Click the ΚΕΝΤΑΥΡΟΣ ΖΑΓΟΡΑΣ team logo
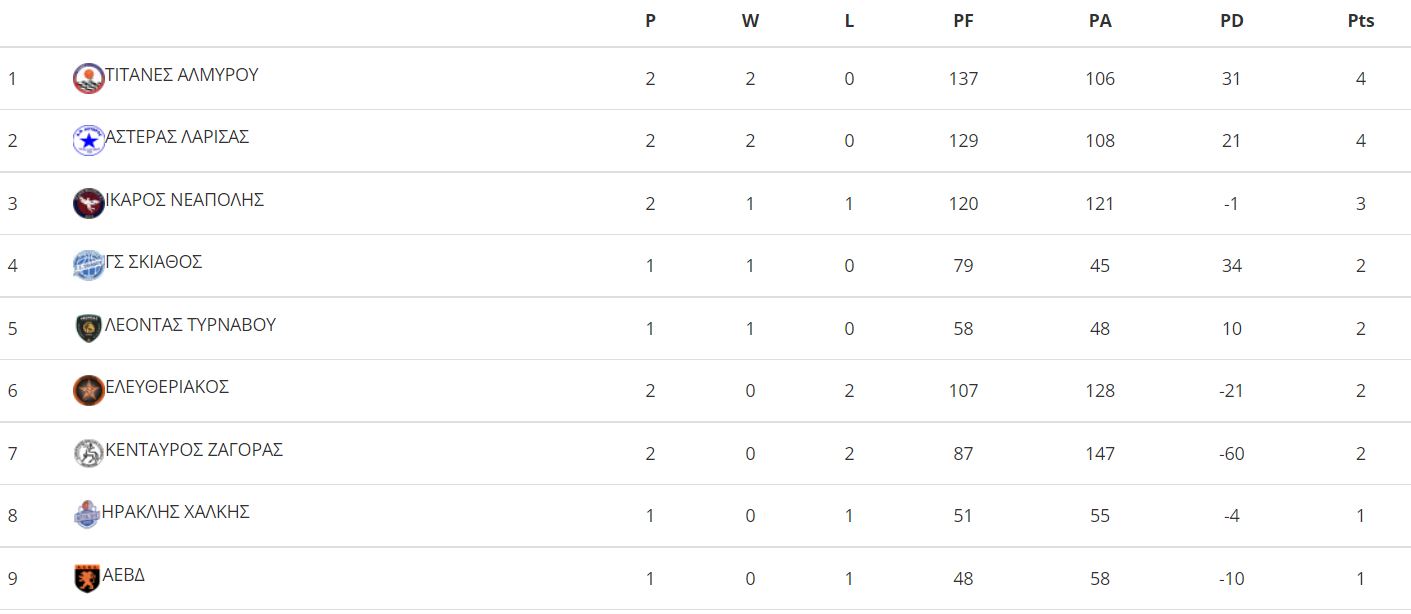 (x=89, y=453)
